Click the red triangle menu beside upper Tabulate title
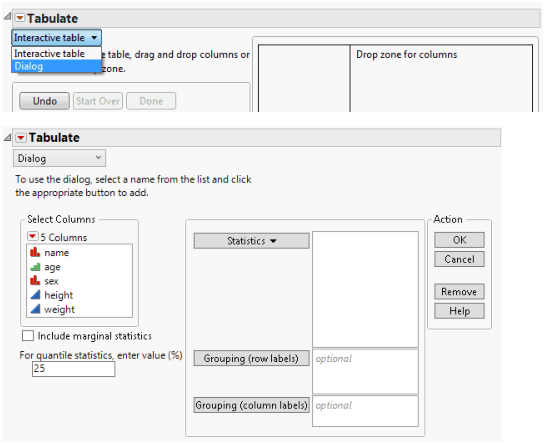 [x=20, y=18]
